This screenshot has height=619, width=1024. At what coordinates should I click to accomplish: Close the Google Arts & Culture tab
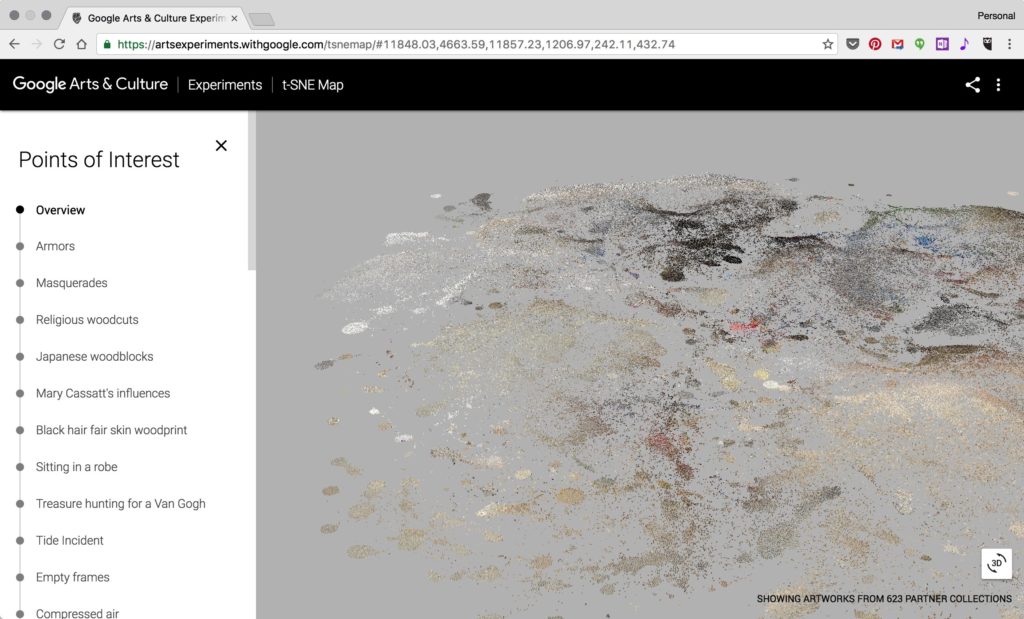pyautogui.click(x=234, y=18)
